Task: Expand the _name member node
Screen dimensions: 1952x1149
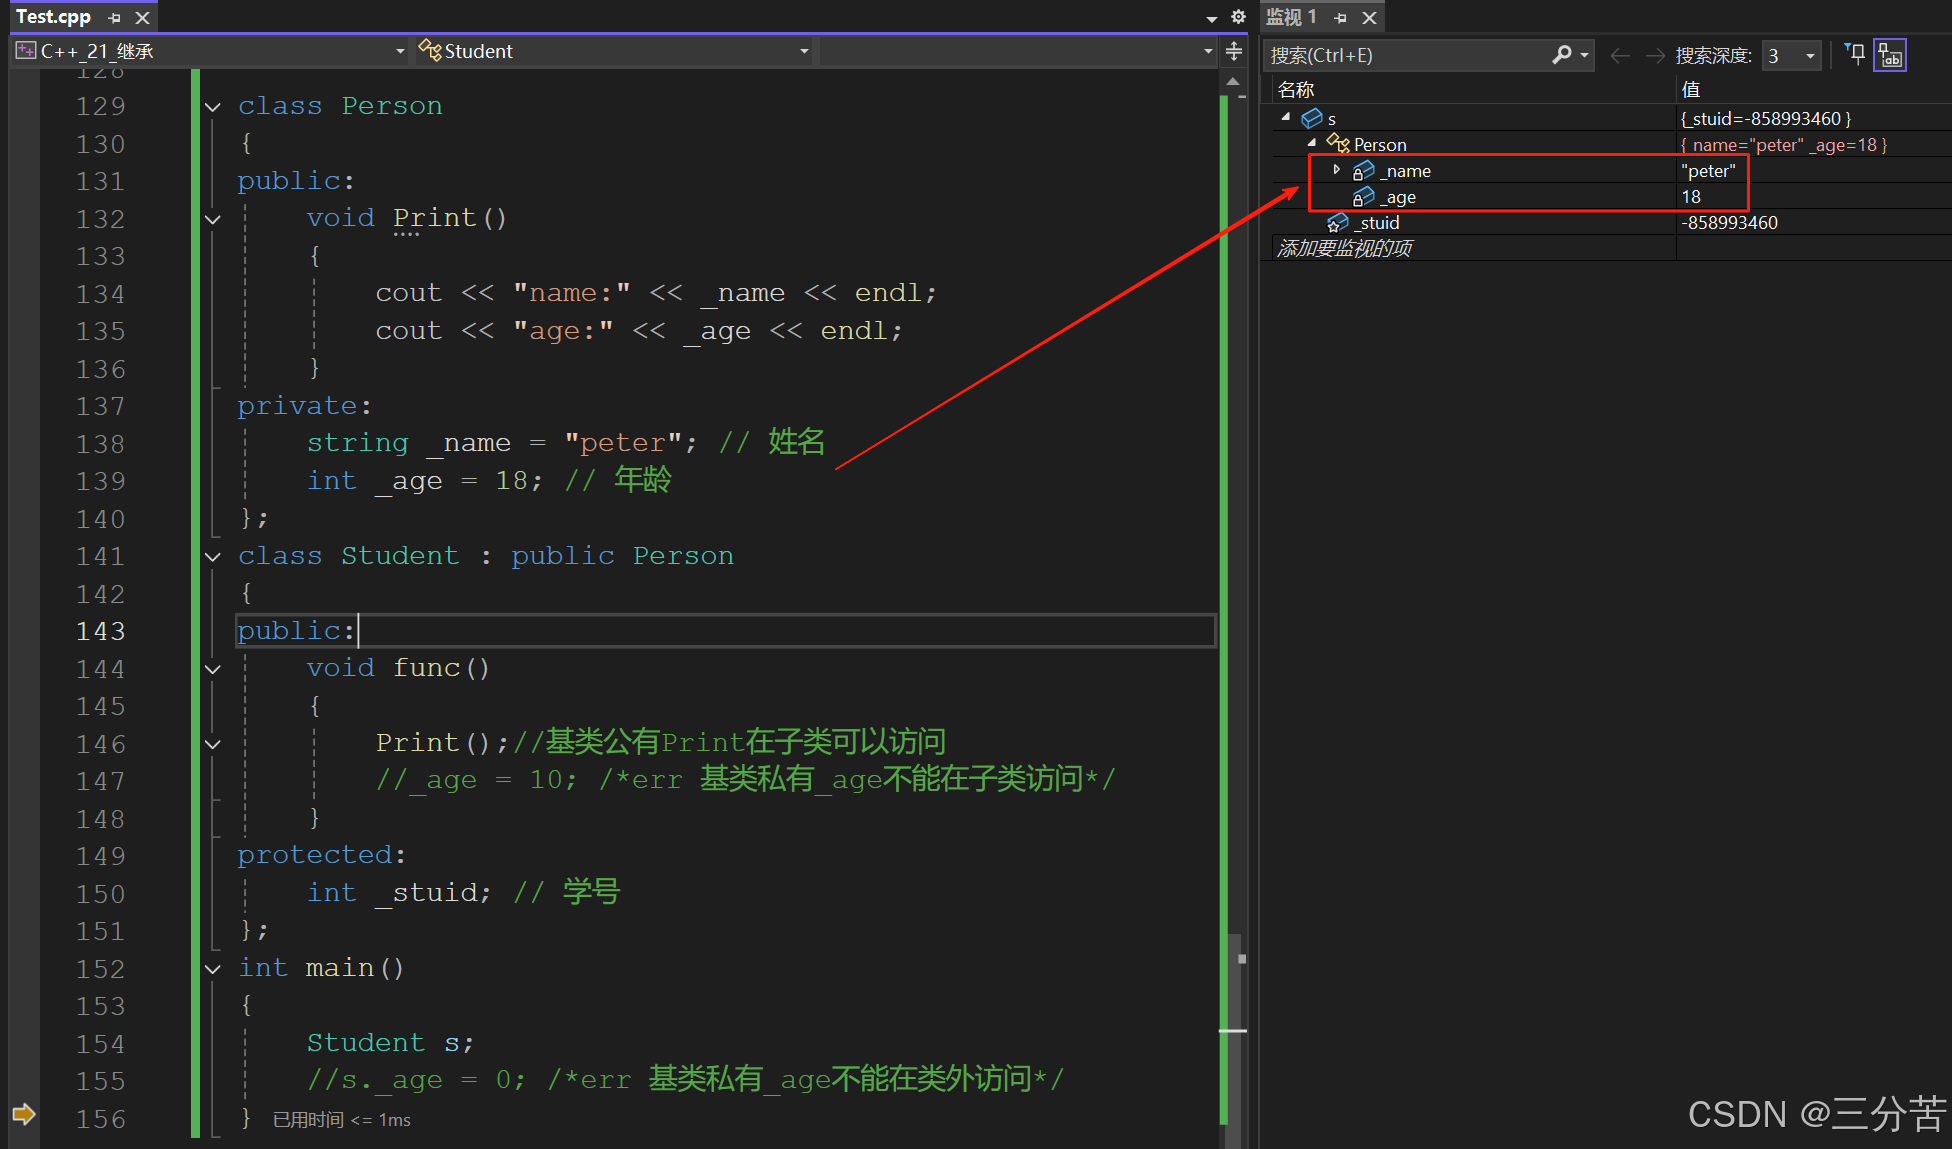Action: (x=1336, y=170)
